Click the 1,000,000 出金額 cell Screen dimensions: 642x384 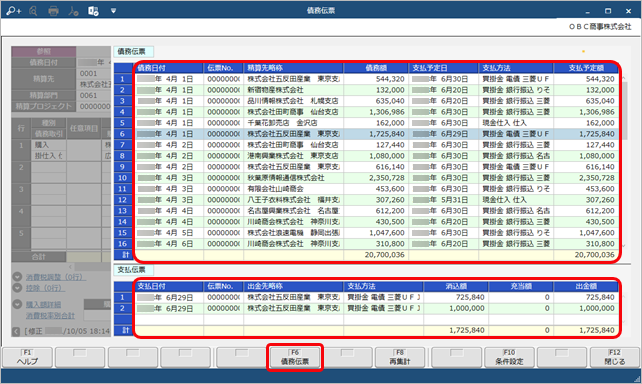[585, 308]
